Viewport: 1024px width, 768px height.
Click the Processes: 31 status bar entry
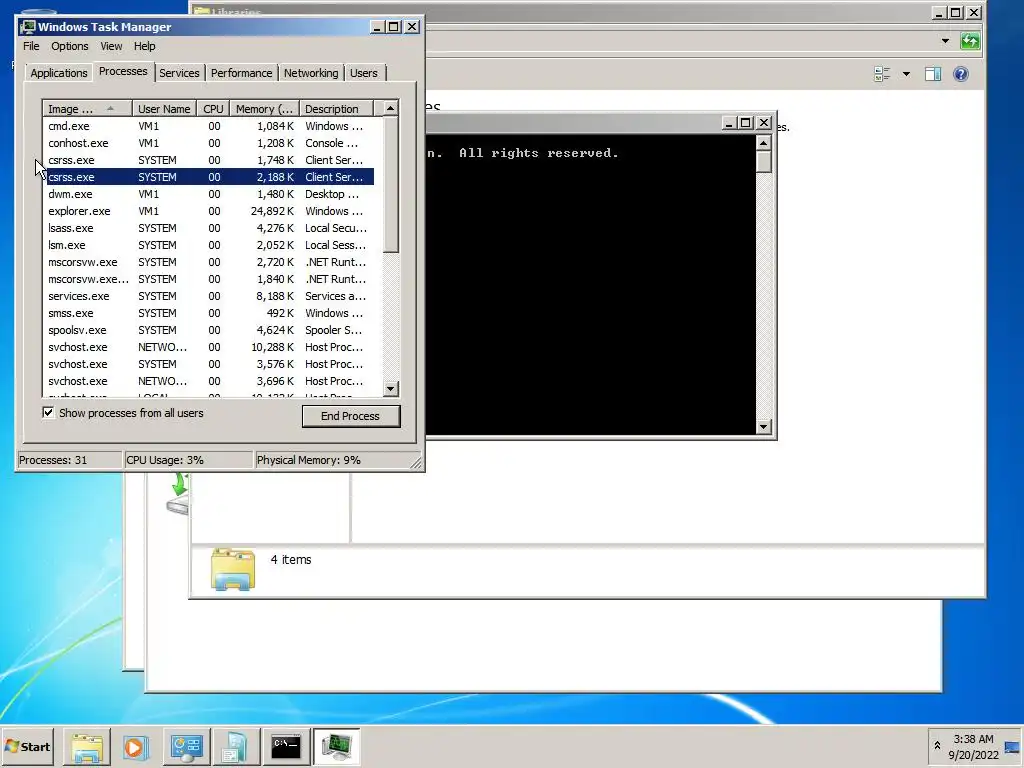(x=69, y=460)
